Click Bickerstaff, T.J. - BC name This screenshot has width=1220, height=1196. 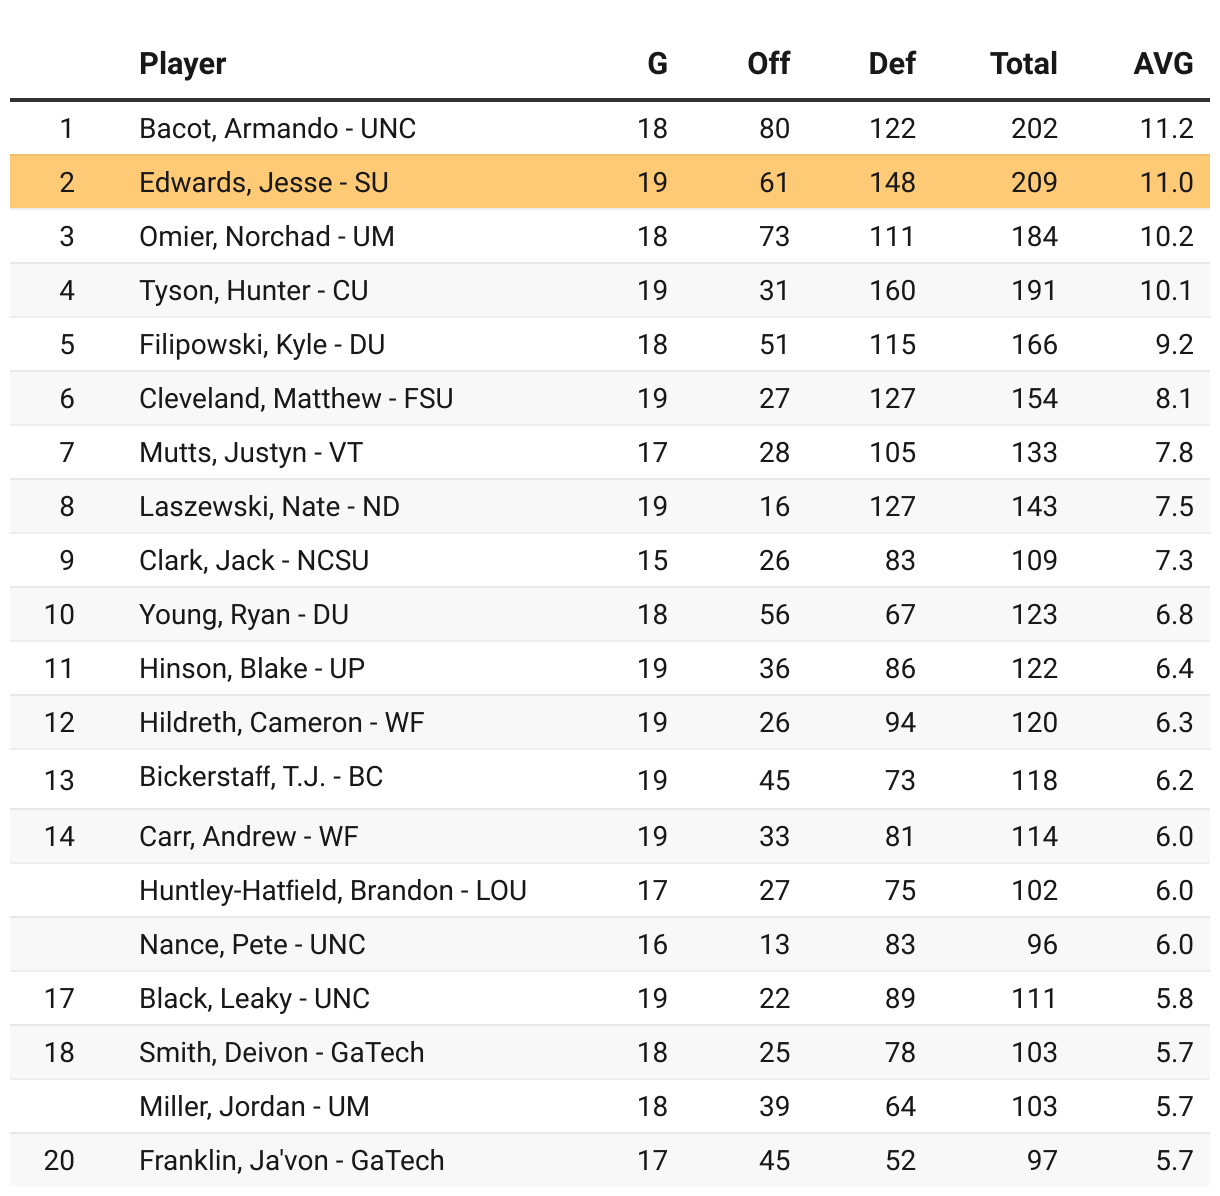click(261, 776)
